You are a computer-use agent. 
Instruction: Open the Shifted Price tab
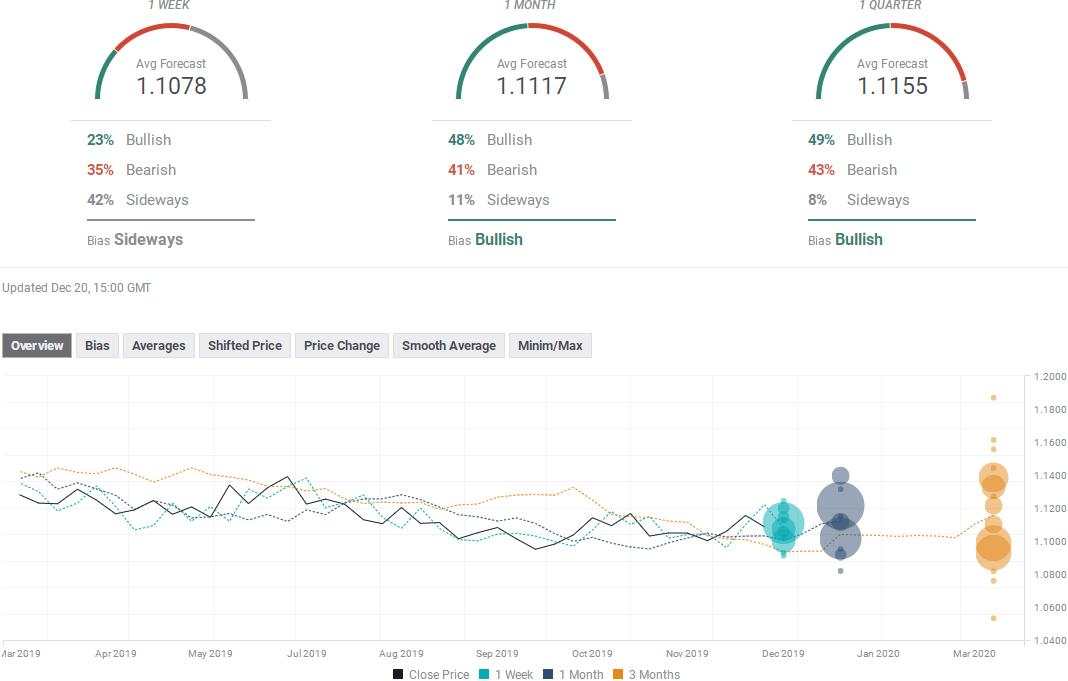tap(245, 345)
